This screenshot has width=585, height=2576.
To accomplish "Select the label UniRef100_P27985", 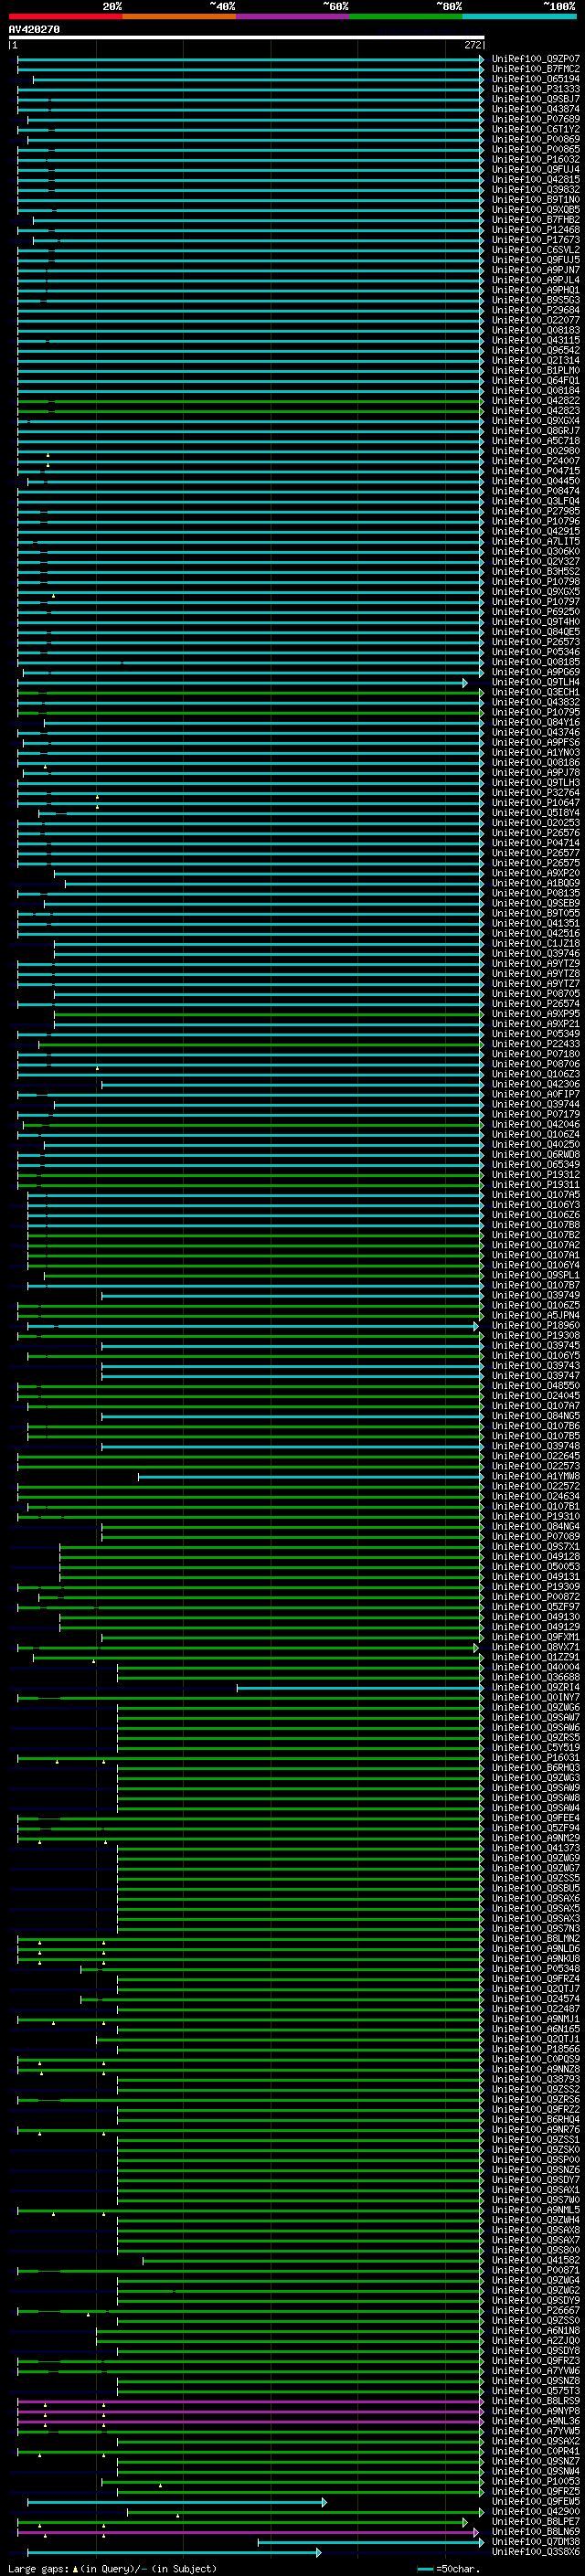I will tap(536, 511).
